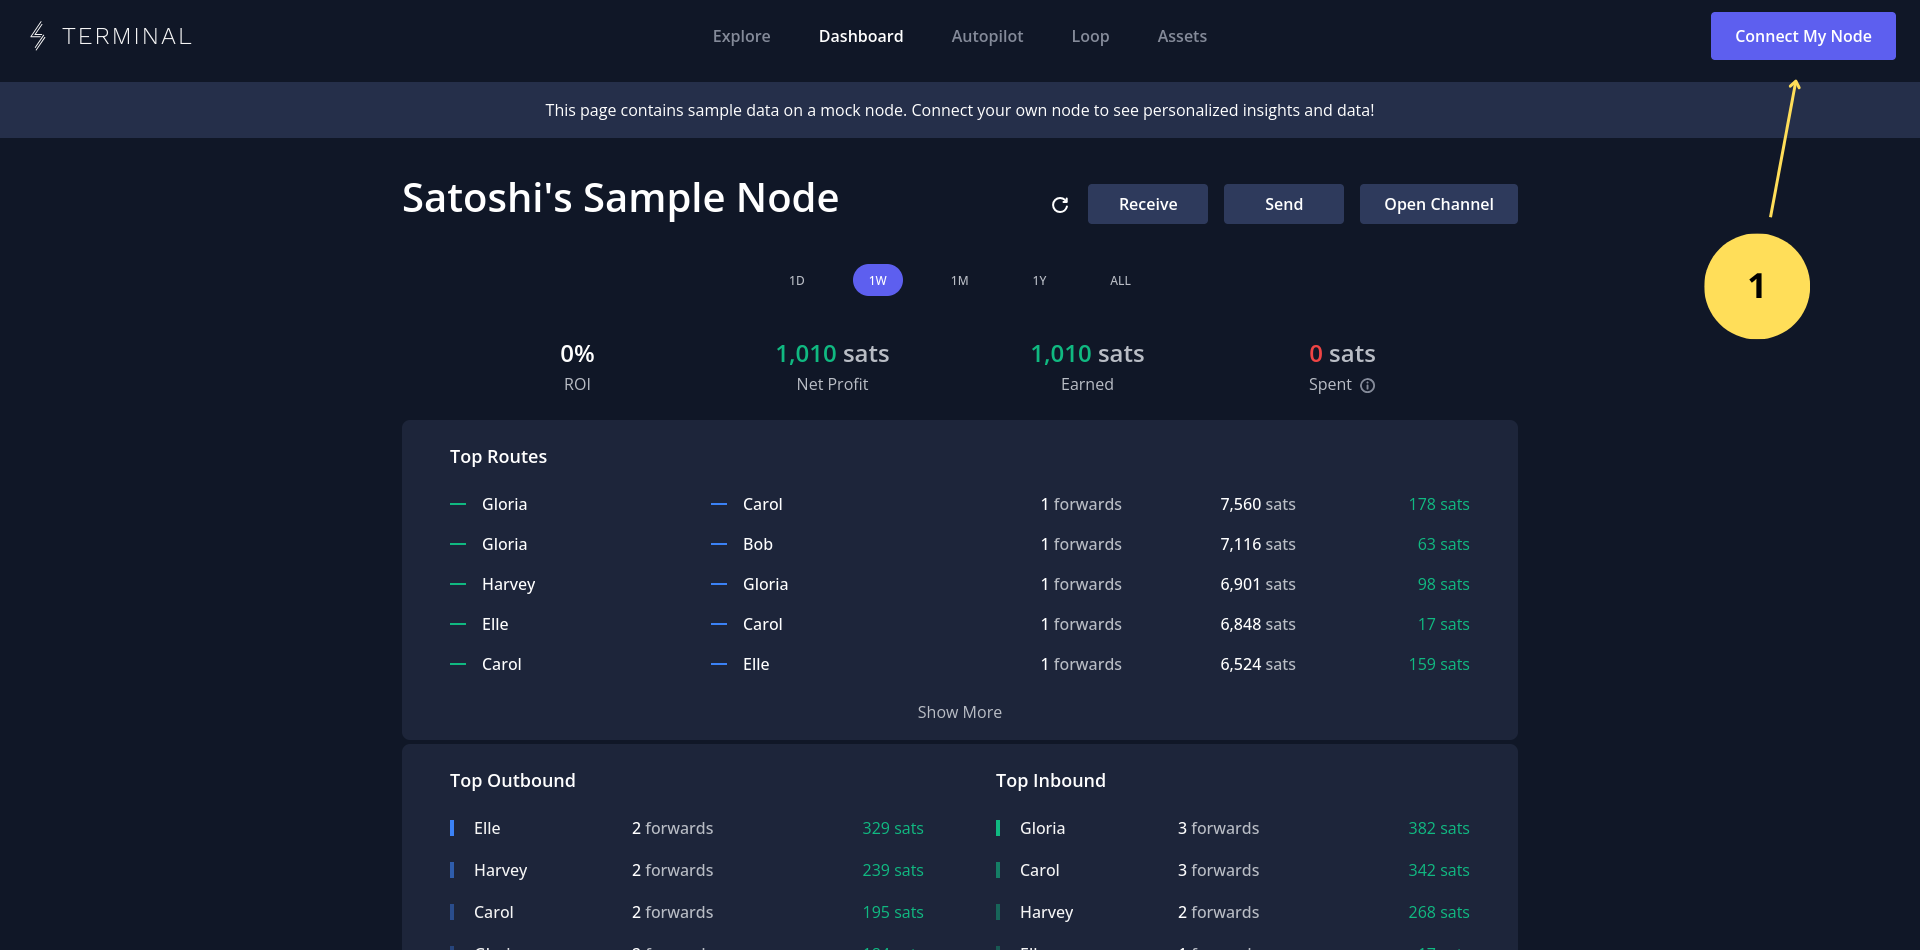The height and width of the screenshot is (950, 1920).
Task: Click Elle in Top Outbound list
Action: 487,828
